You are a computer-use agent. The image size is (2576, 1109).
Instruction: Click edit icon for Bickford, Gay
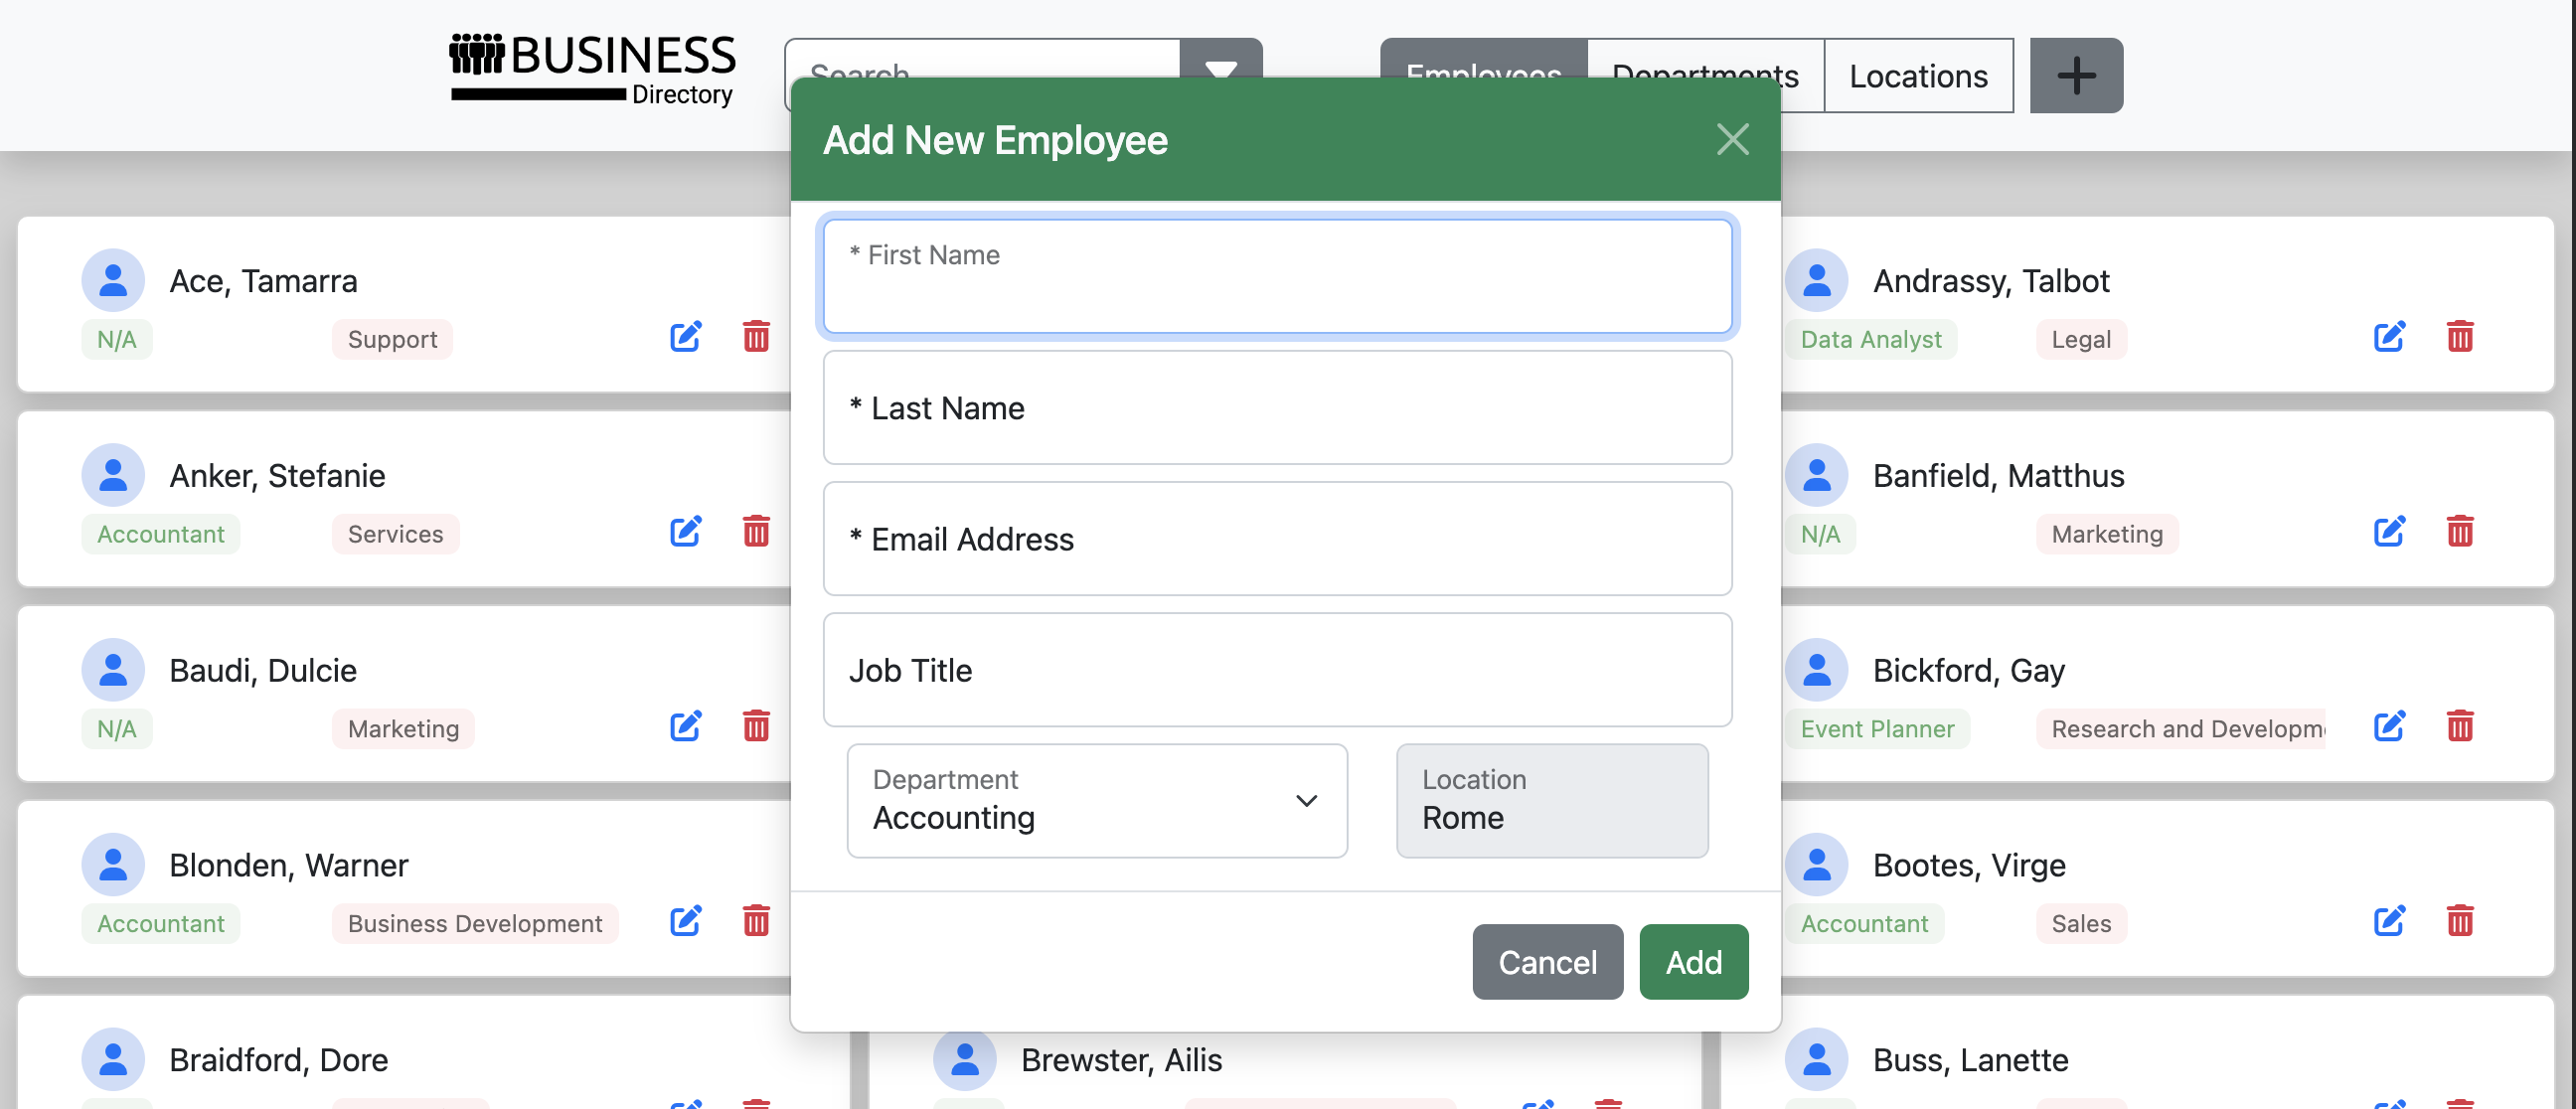point(2389,726)
